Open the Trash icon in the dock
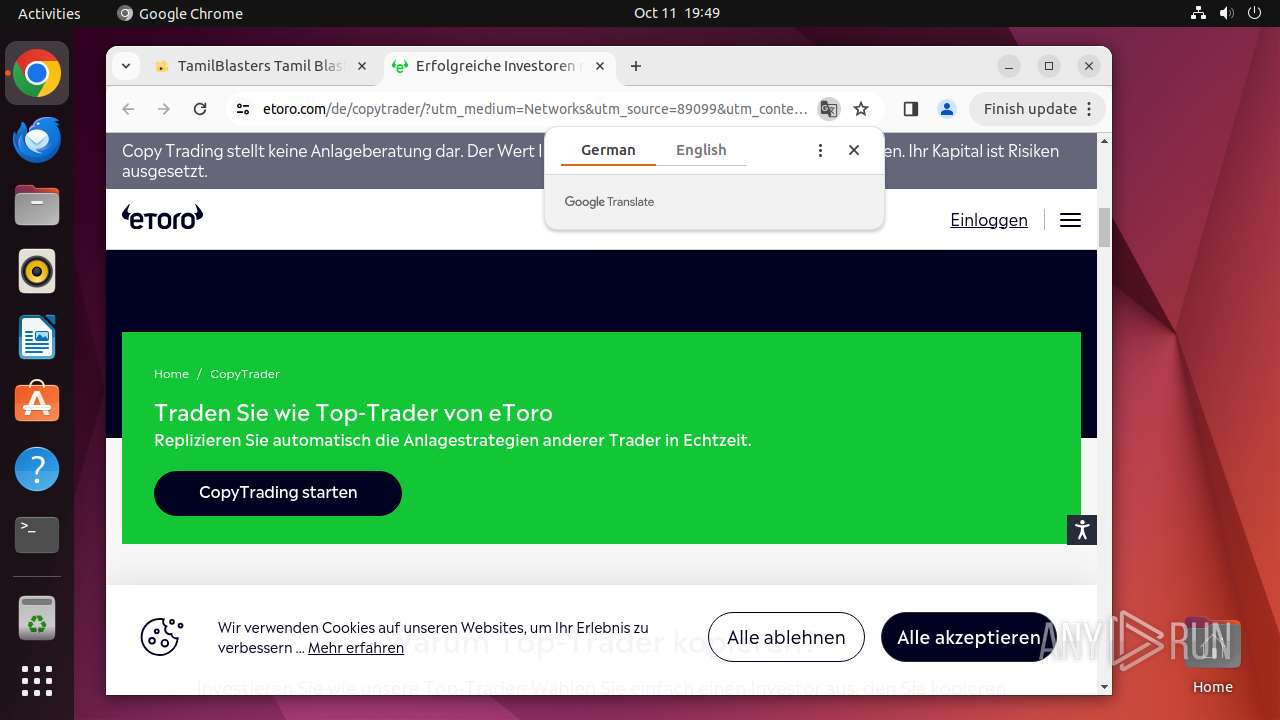1280x720 pixels. point(37,618)
